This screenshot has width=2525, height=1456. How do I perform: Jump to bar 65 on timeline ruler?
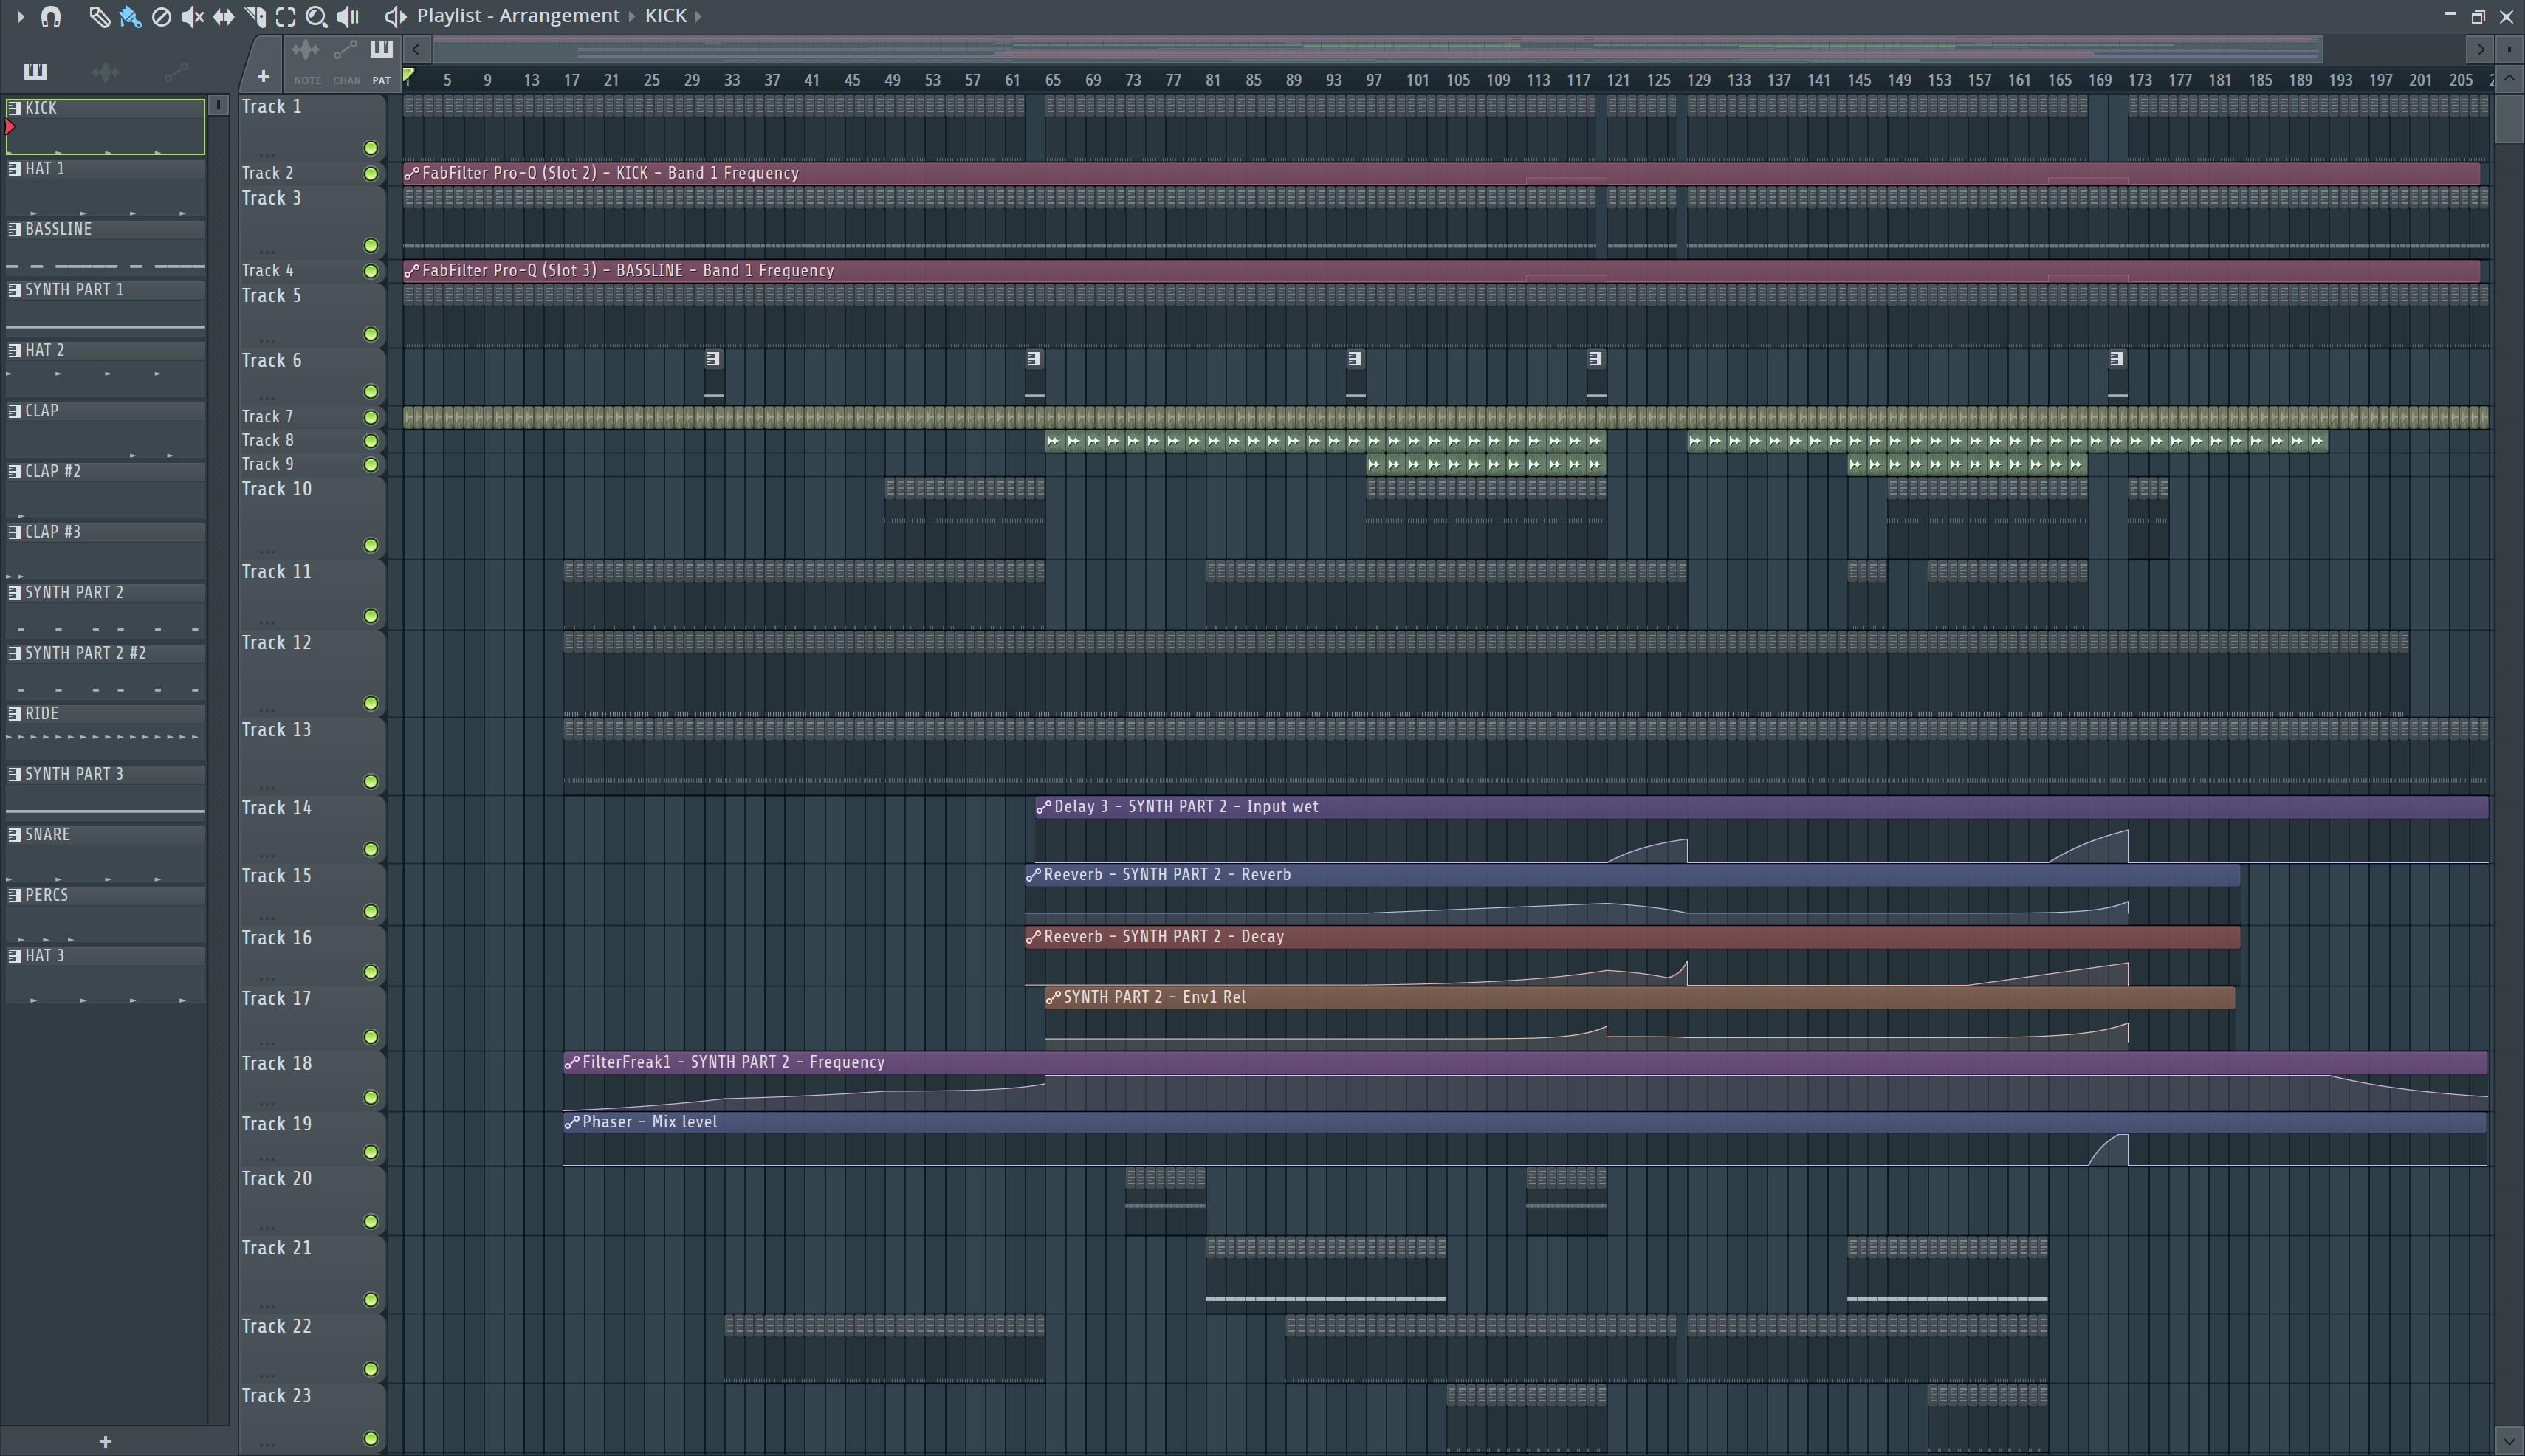[1052, 80]
